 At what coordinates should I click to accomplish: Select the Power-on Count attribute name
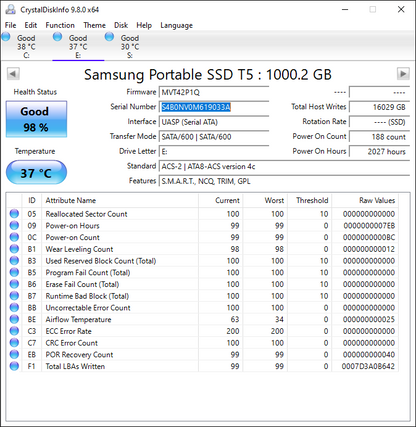pyautogui.click(x=72, y=237)
